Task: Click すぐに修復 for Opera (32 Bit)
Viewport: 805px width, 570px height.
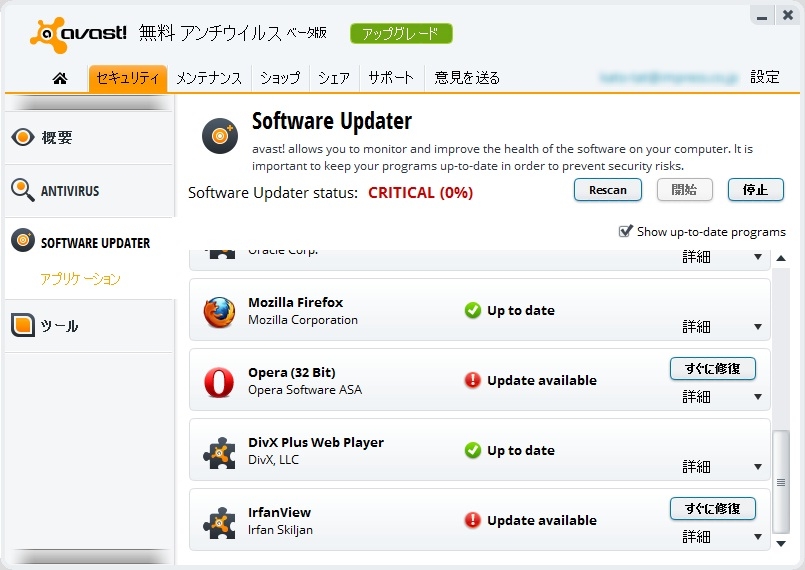Action: [713, 369]
